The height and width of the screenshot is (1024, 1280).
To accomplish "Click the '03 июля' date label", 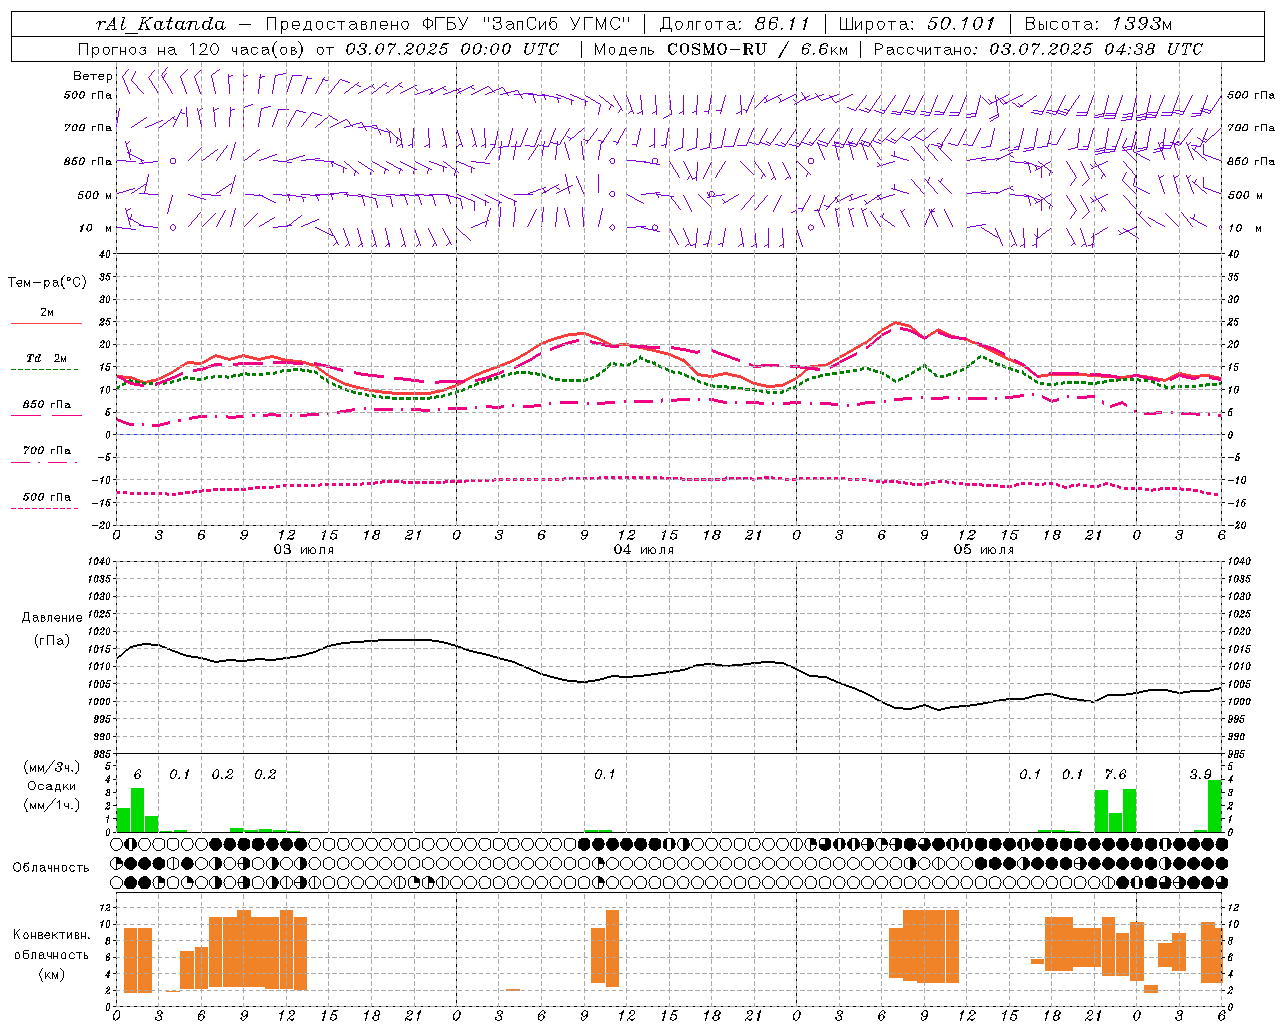I will 304,550.
